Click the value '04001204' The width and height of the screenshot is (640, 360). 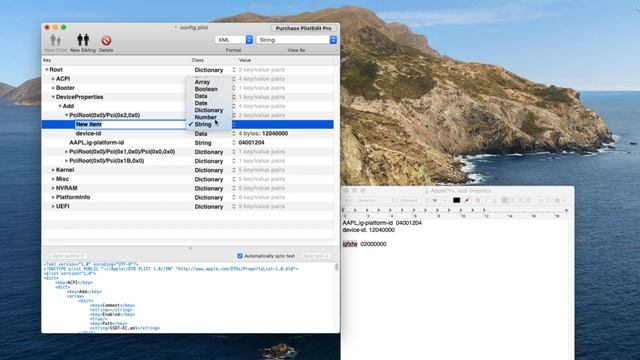coord(251,142)
